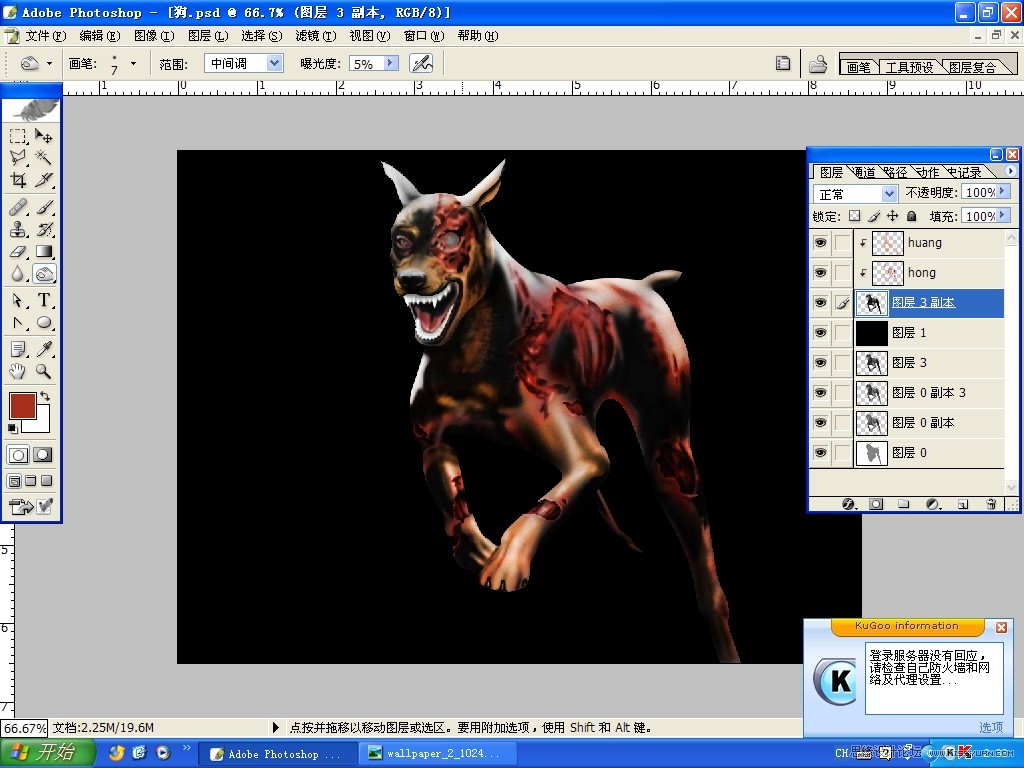
Task: Select the Crop tool in toolbox
Action: point(18,180)
